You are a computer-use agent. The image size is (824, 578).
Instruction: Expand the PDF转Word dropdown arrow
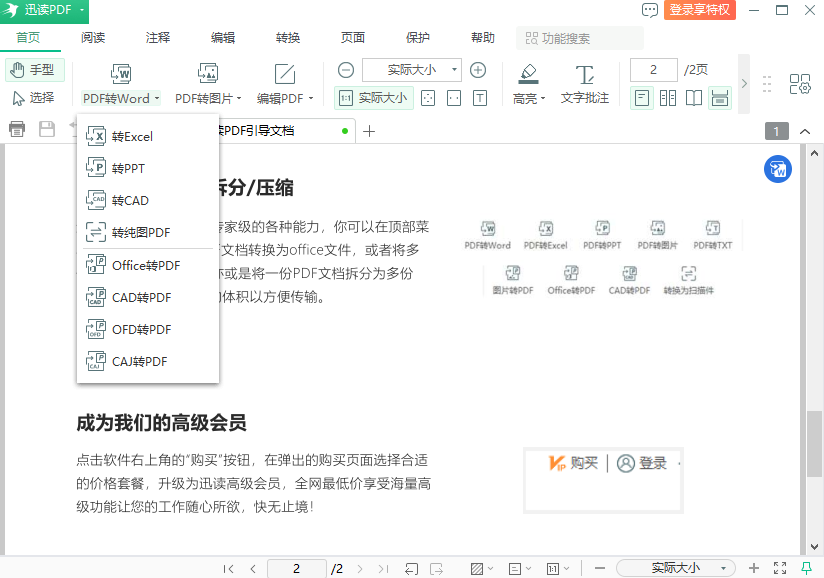coord(156,98)
